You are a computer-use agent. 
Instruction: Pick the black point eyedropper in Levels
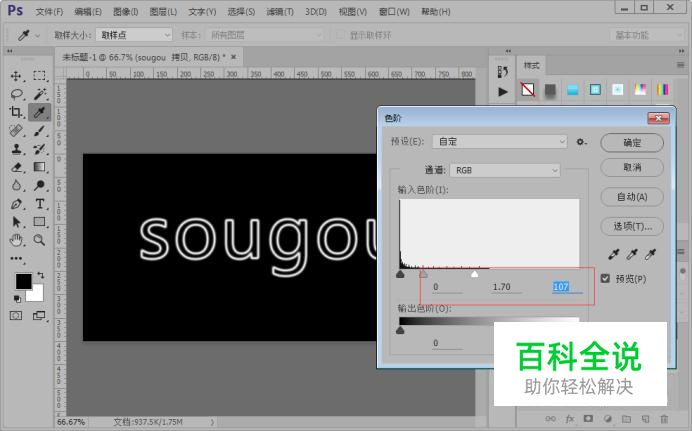[613, 254]
